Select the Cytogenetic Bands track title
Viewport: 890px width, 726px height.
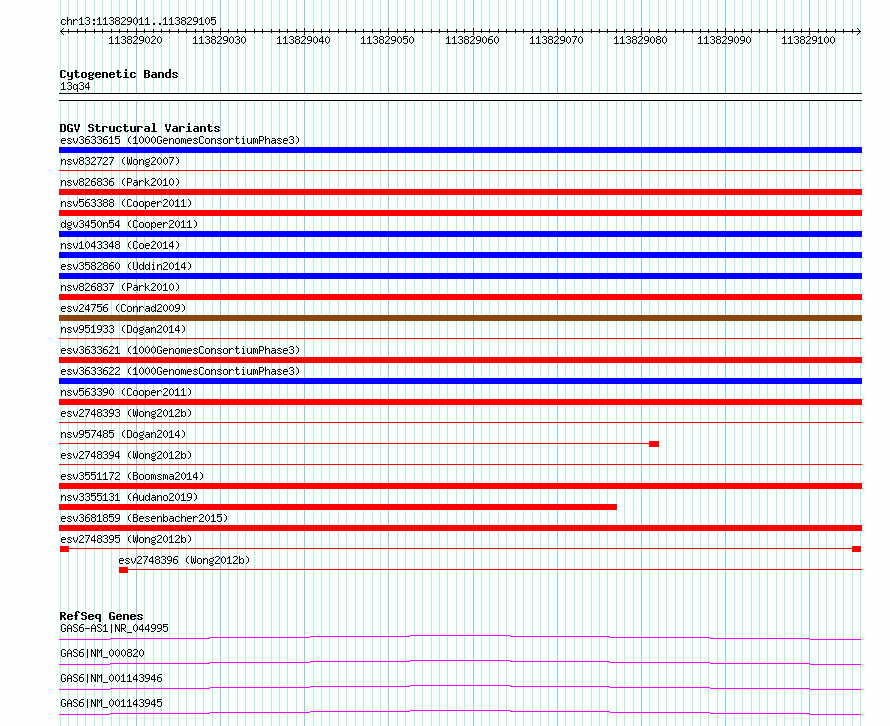[119, 74]
